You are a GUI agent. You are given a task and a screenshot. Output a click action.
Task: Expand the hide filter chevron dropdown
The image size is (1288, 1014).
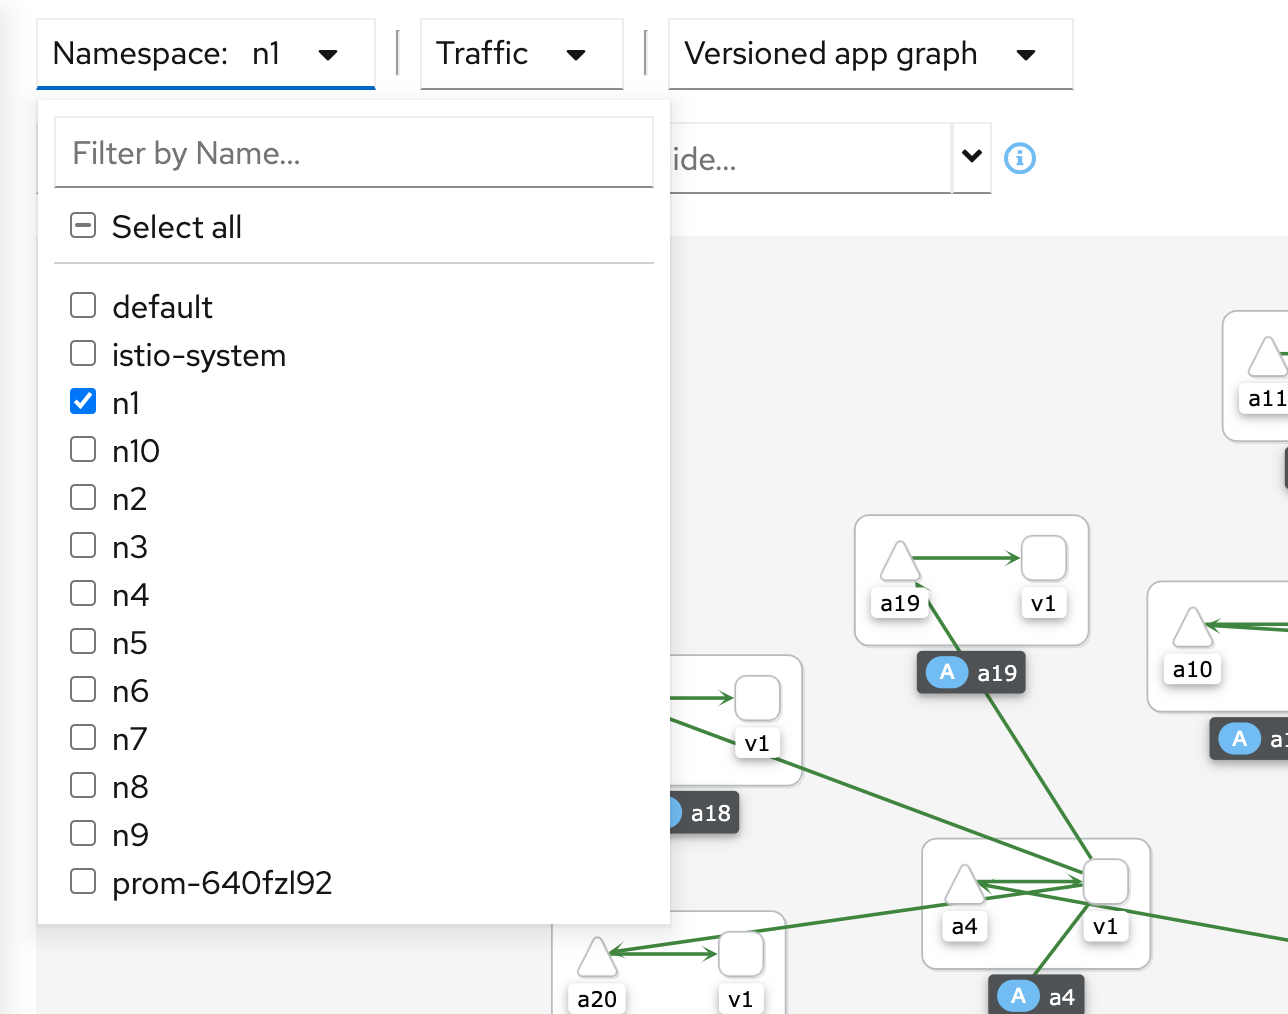[971, 157]
